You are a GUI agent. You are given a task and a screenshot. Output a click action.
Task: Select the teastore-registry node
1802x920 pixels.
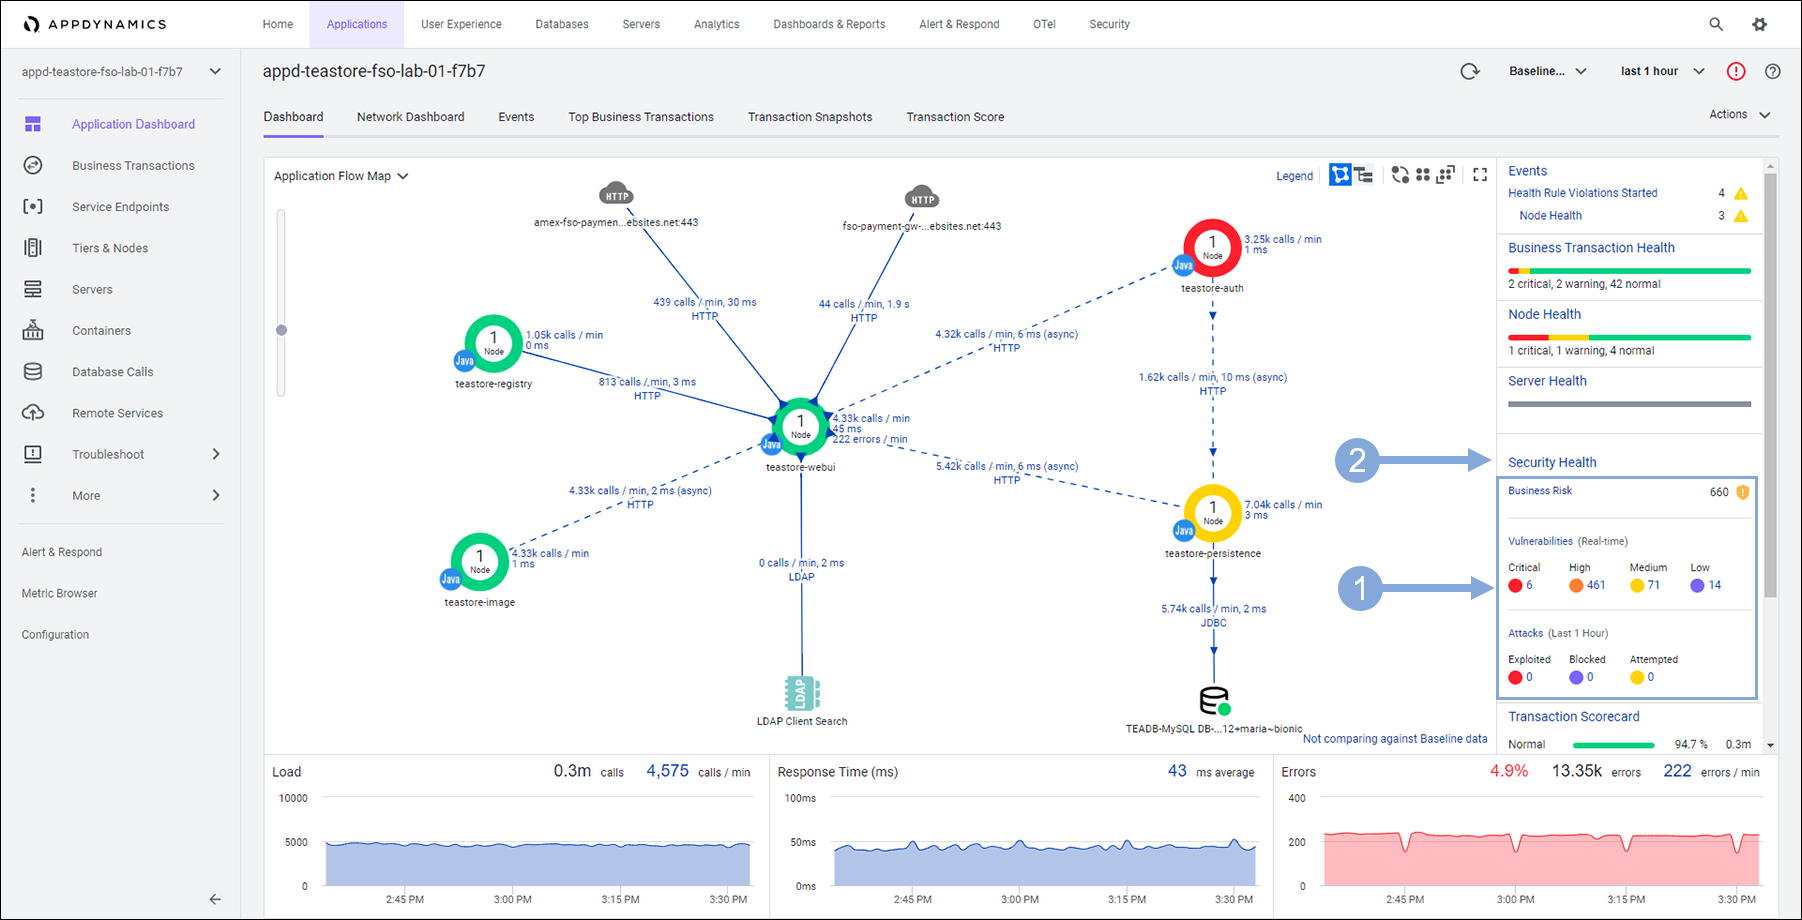(x=494, y=343)
